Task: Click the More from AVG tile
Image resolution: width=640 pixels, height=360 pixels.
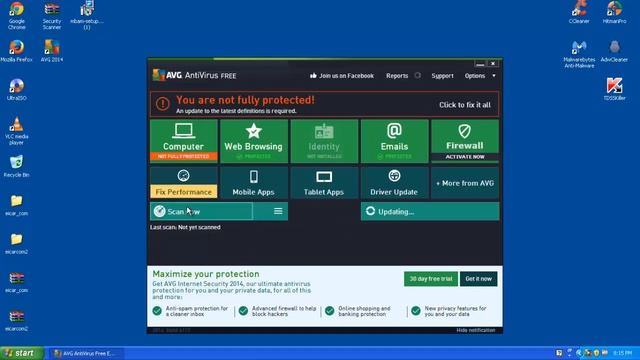Action: [x=464, y=183]
